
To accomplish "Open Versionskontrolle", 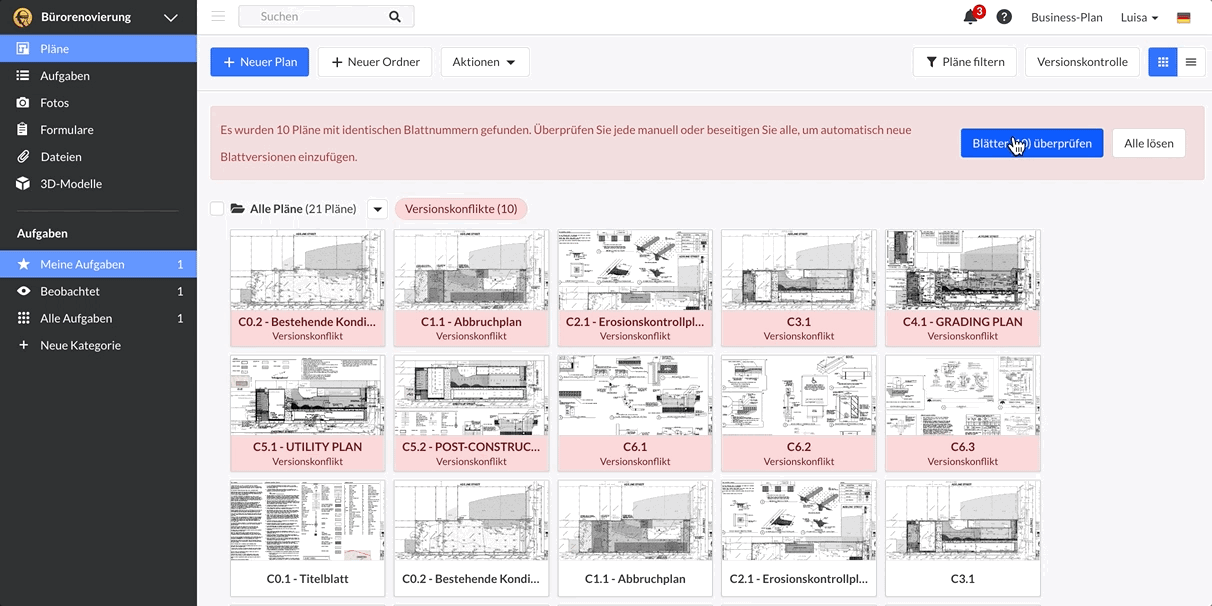I will coord(1082,62).
